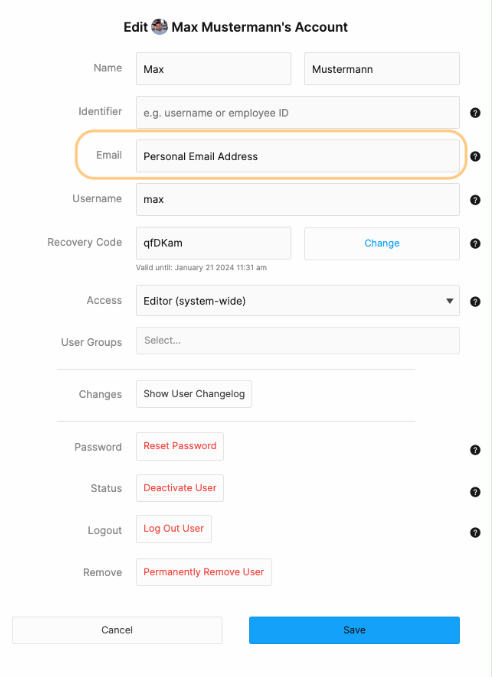Focus the Personal Email Address field
Viewport: 492px width, 677px height.
click(x=298, y=156)
